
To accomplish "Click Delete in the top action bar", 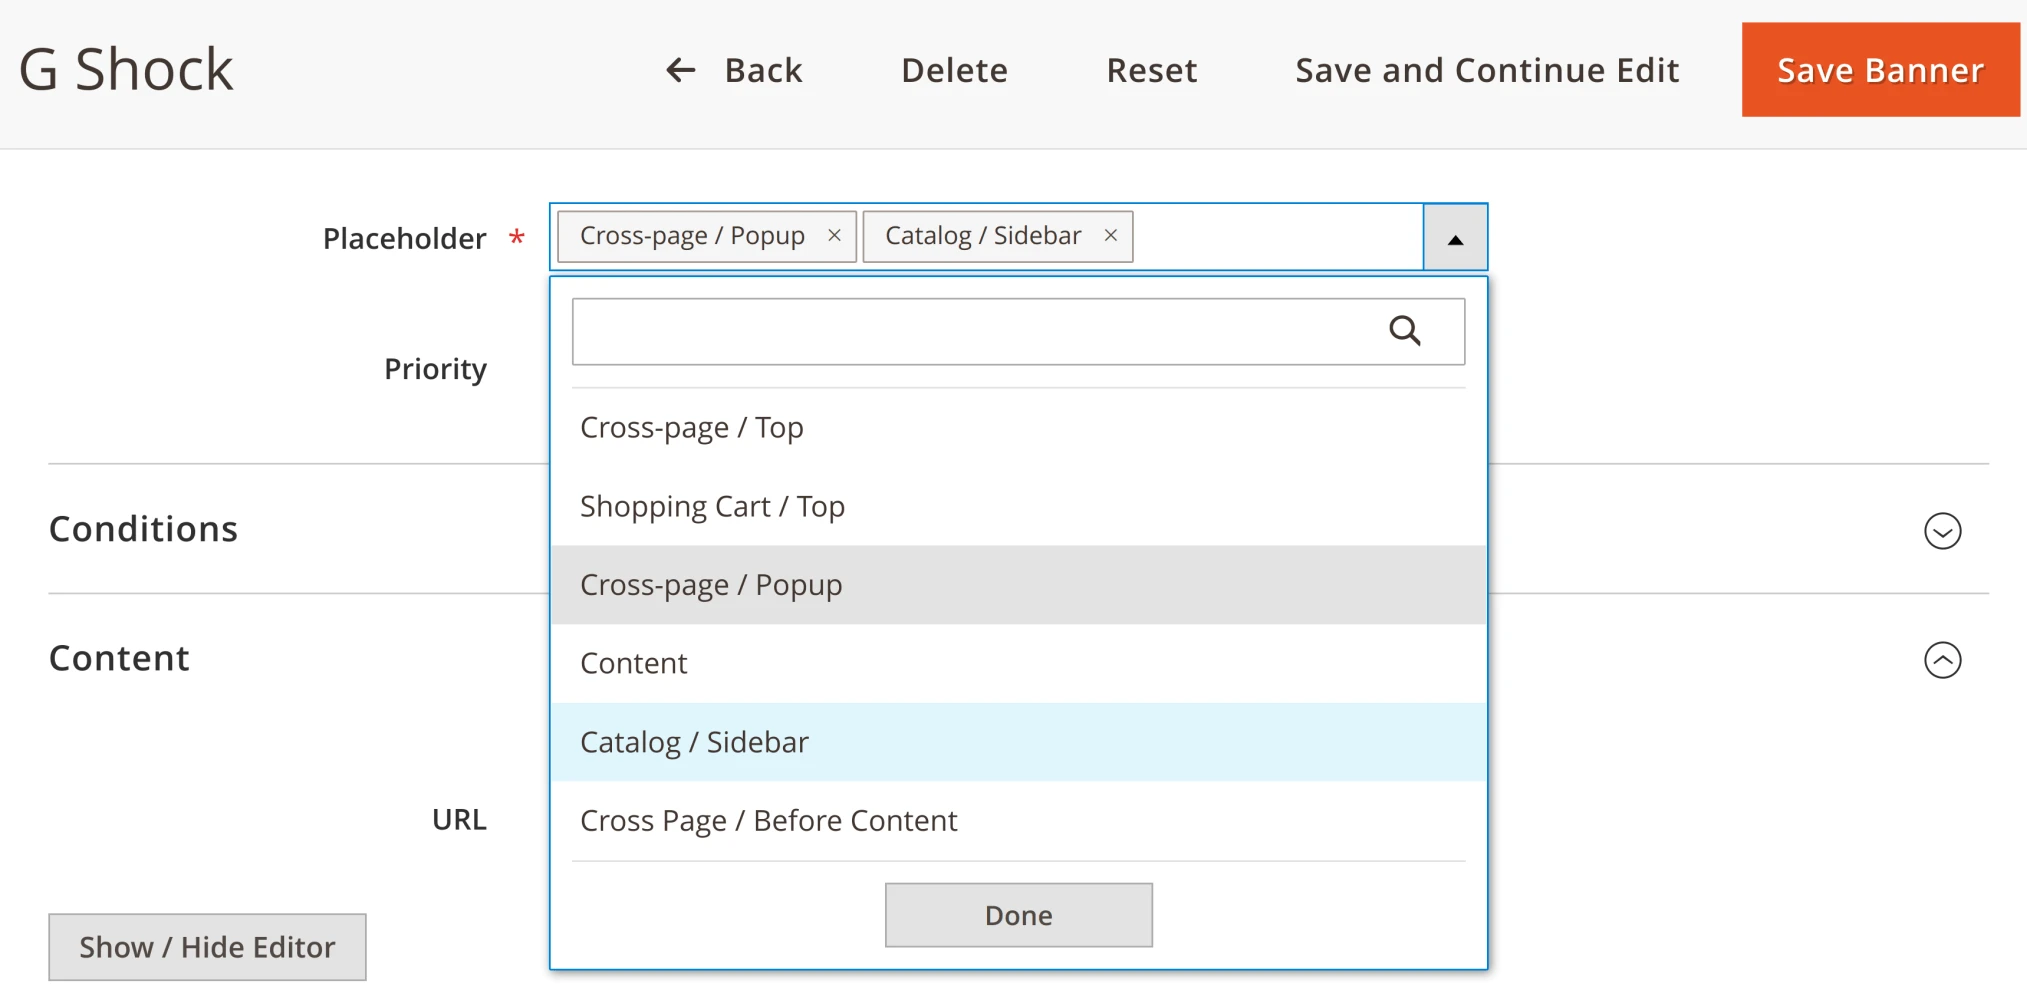I will tap(953, 69).
